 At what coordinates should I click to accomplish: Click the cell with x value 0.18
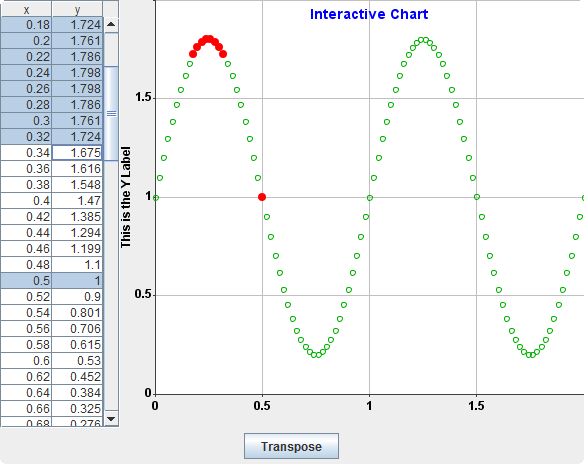(26, 25)
